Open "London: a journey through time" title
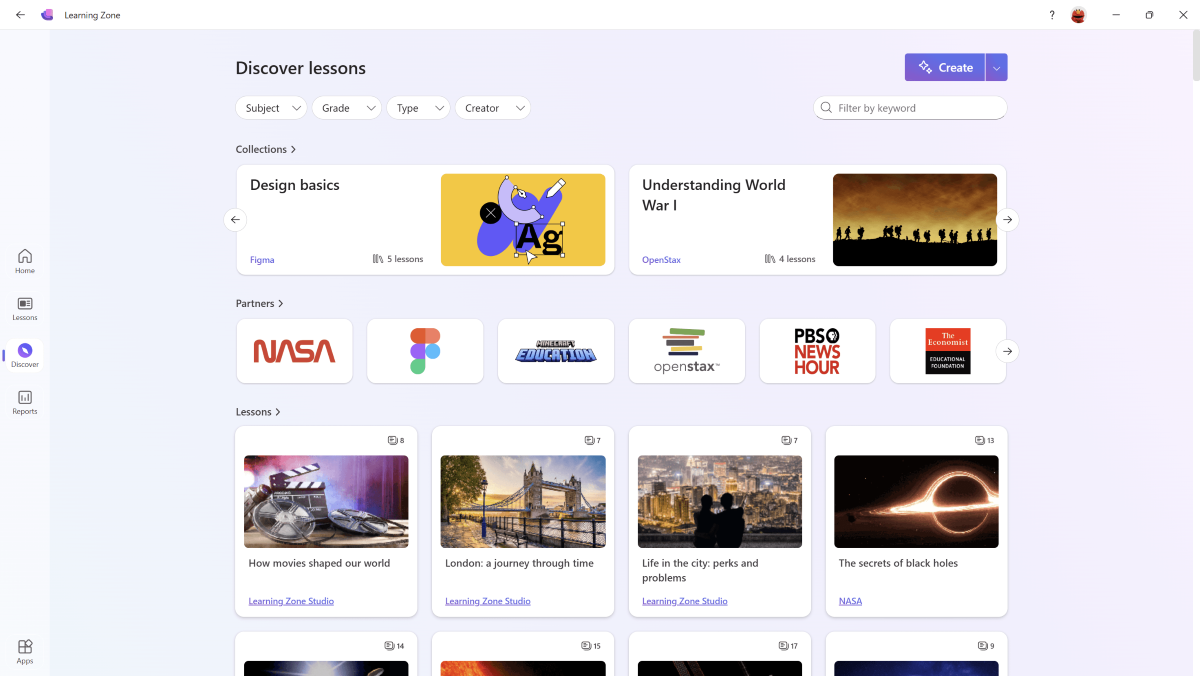Image resolution: width=1200 pixels, height=676 pixels. click(519, 563)
